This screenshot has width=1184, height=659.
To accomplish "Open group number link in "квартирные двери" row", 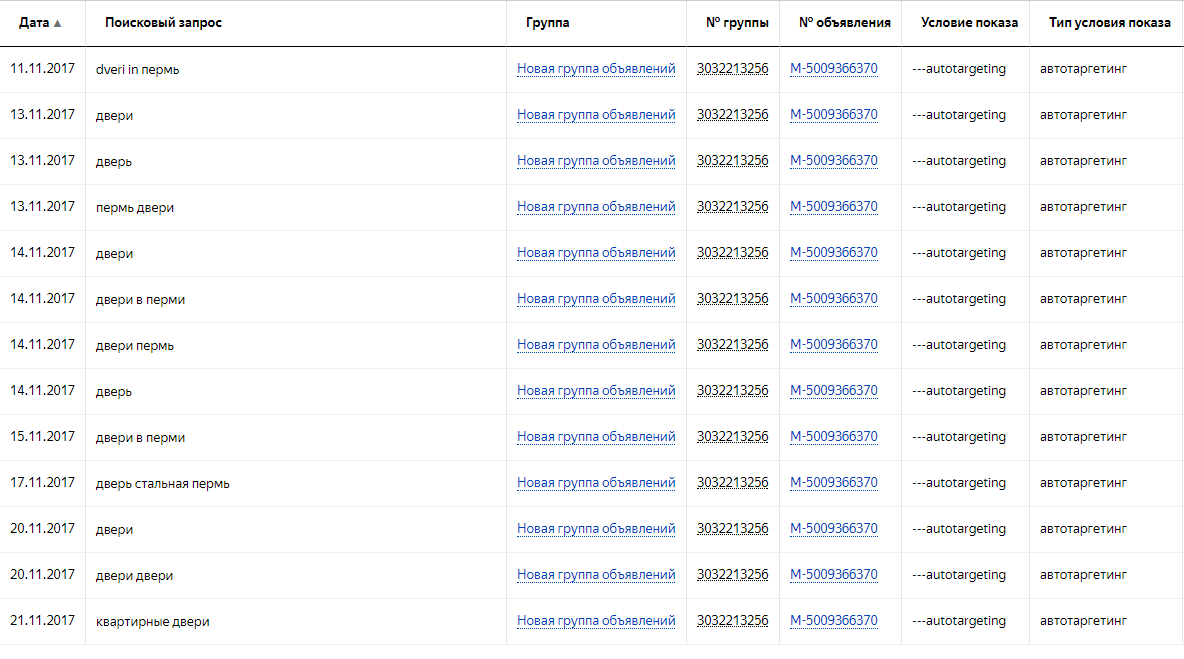I will 733,621.
